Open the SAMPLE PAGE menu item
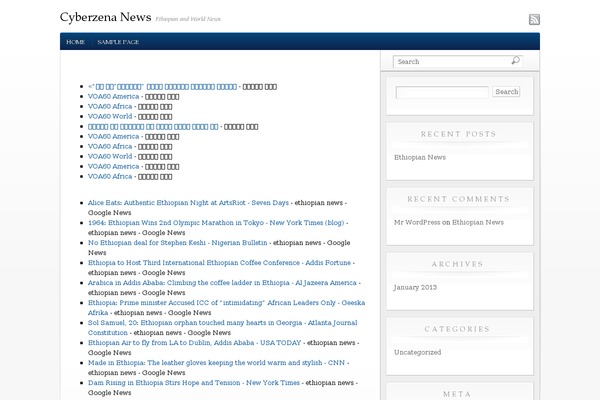The height and width of the screenshot is (400, 600). tap(118, 42)
